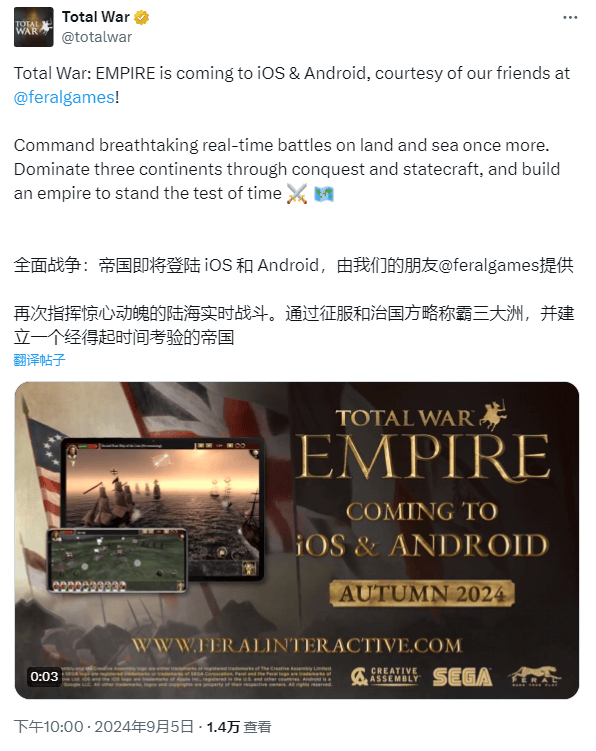
Task: Click the 0:03 video duration badge
Action: (x=44, y=676)
